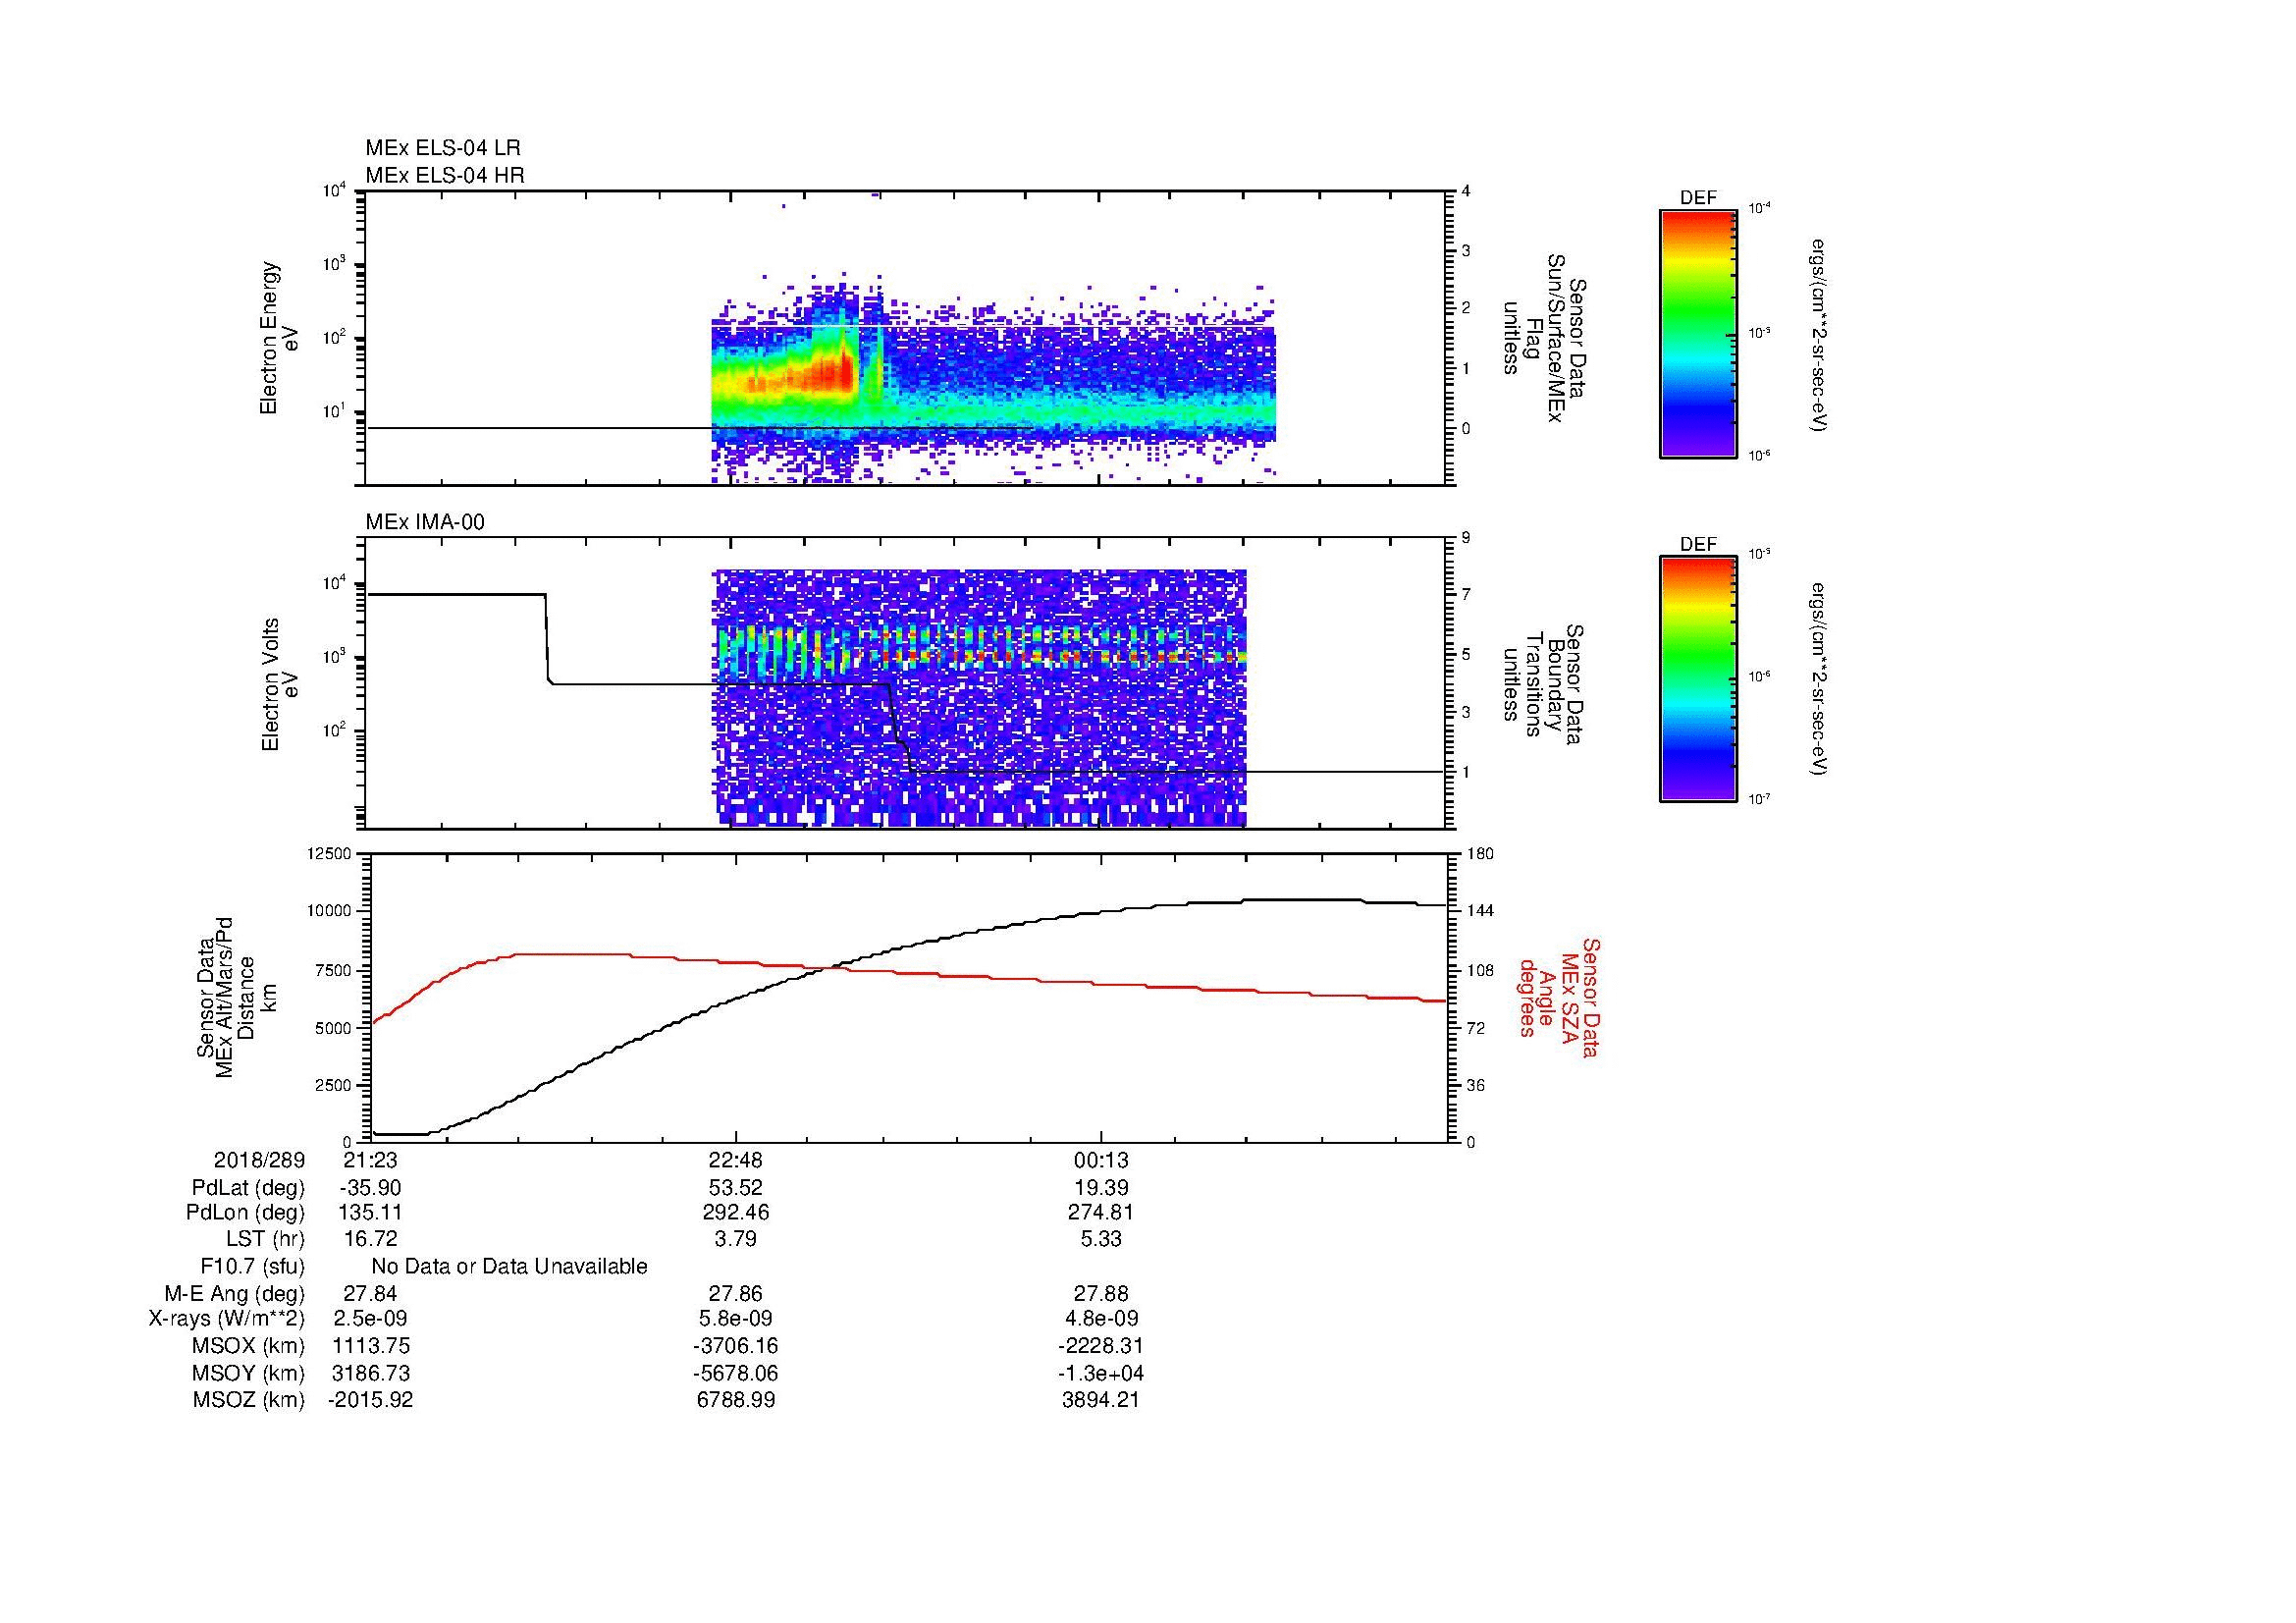Click the MSOX value -3706.16

coord(736,1346)
